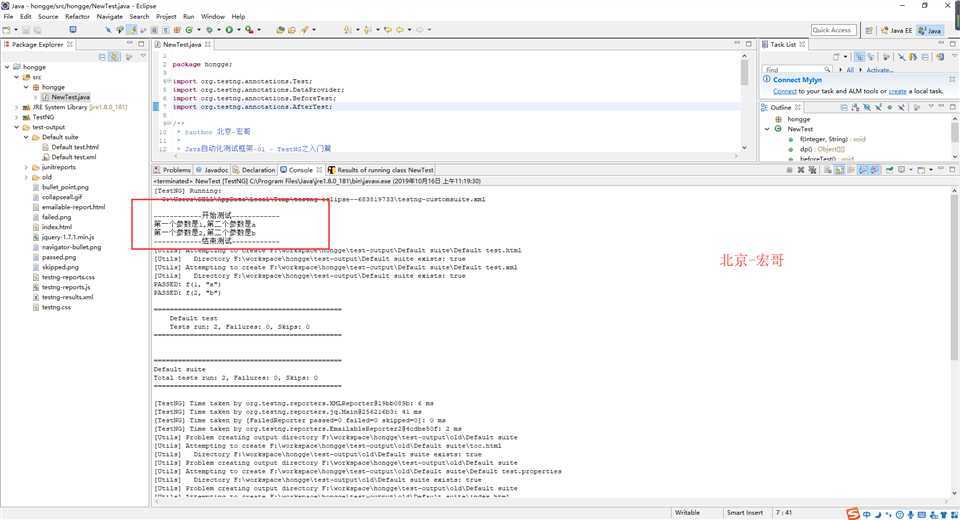Toggle Scroll Lock in the Console toolbar

(839, 170)
